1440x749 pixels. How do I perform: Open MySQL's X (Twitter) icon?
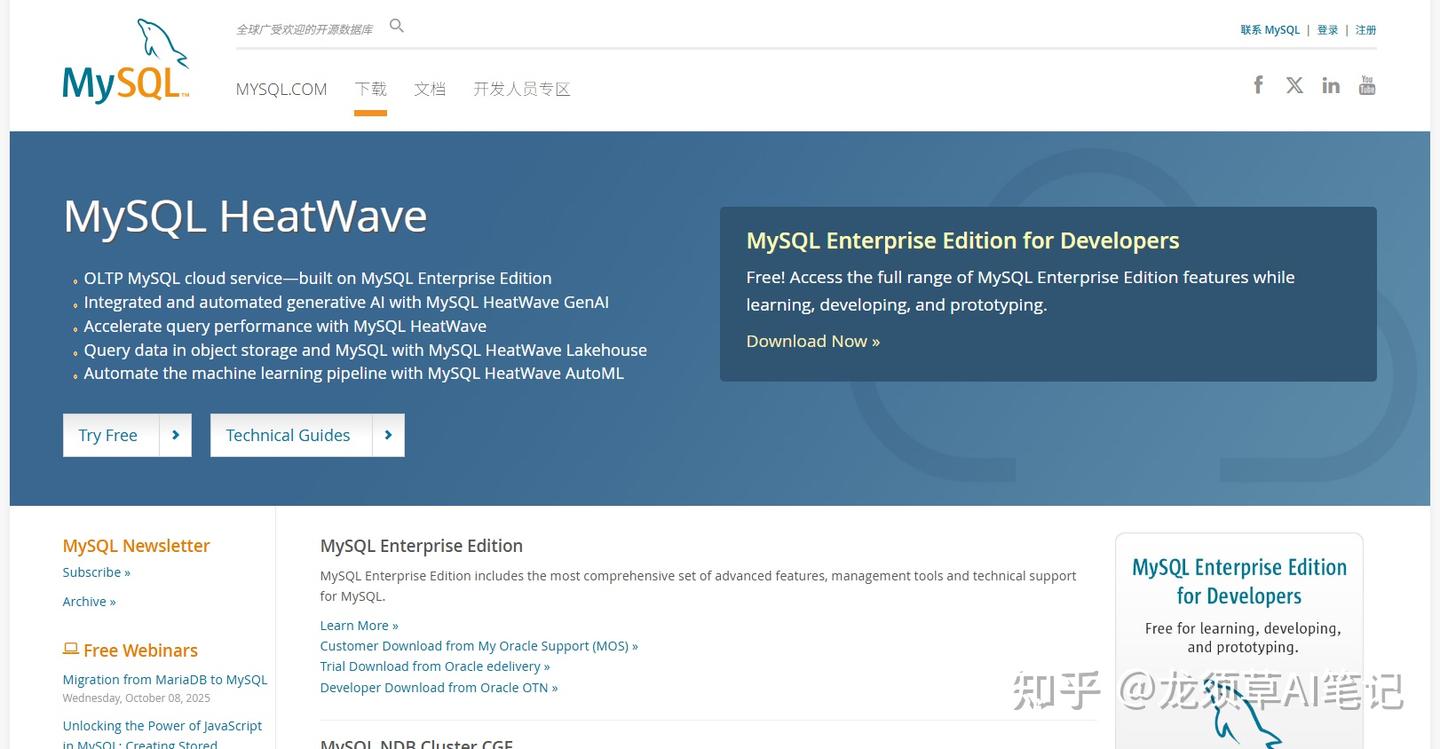tap(1295, 85)
